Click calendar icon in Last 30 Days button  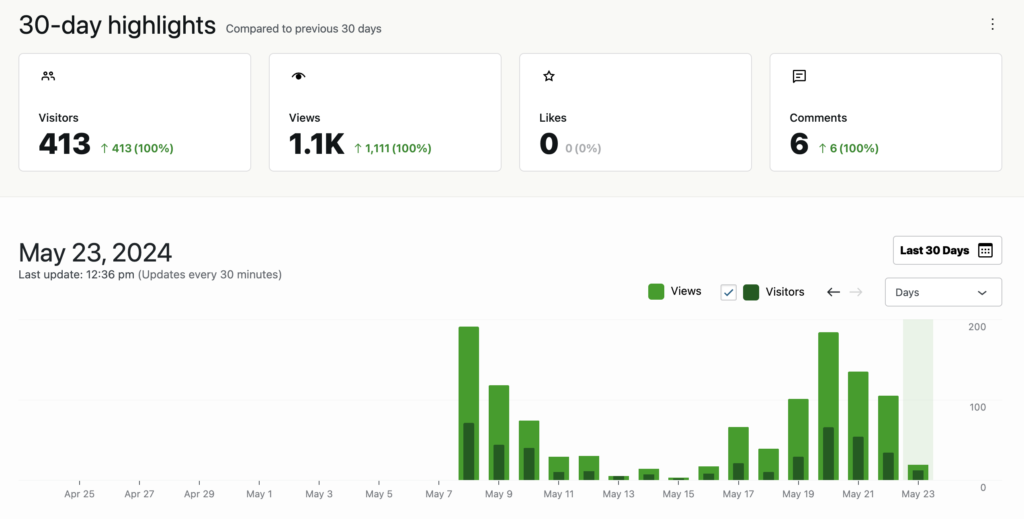[985, 251]
